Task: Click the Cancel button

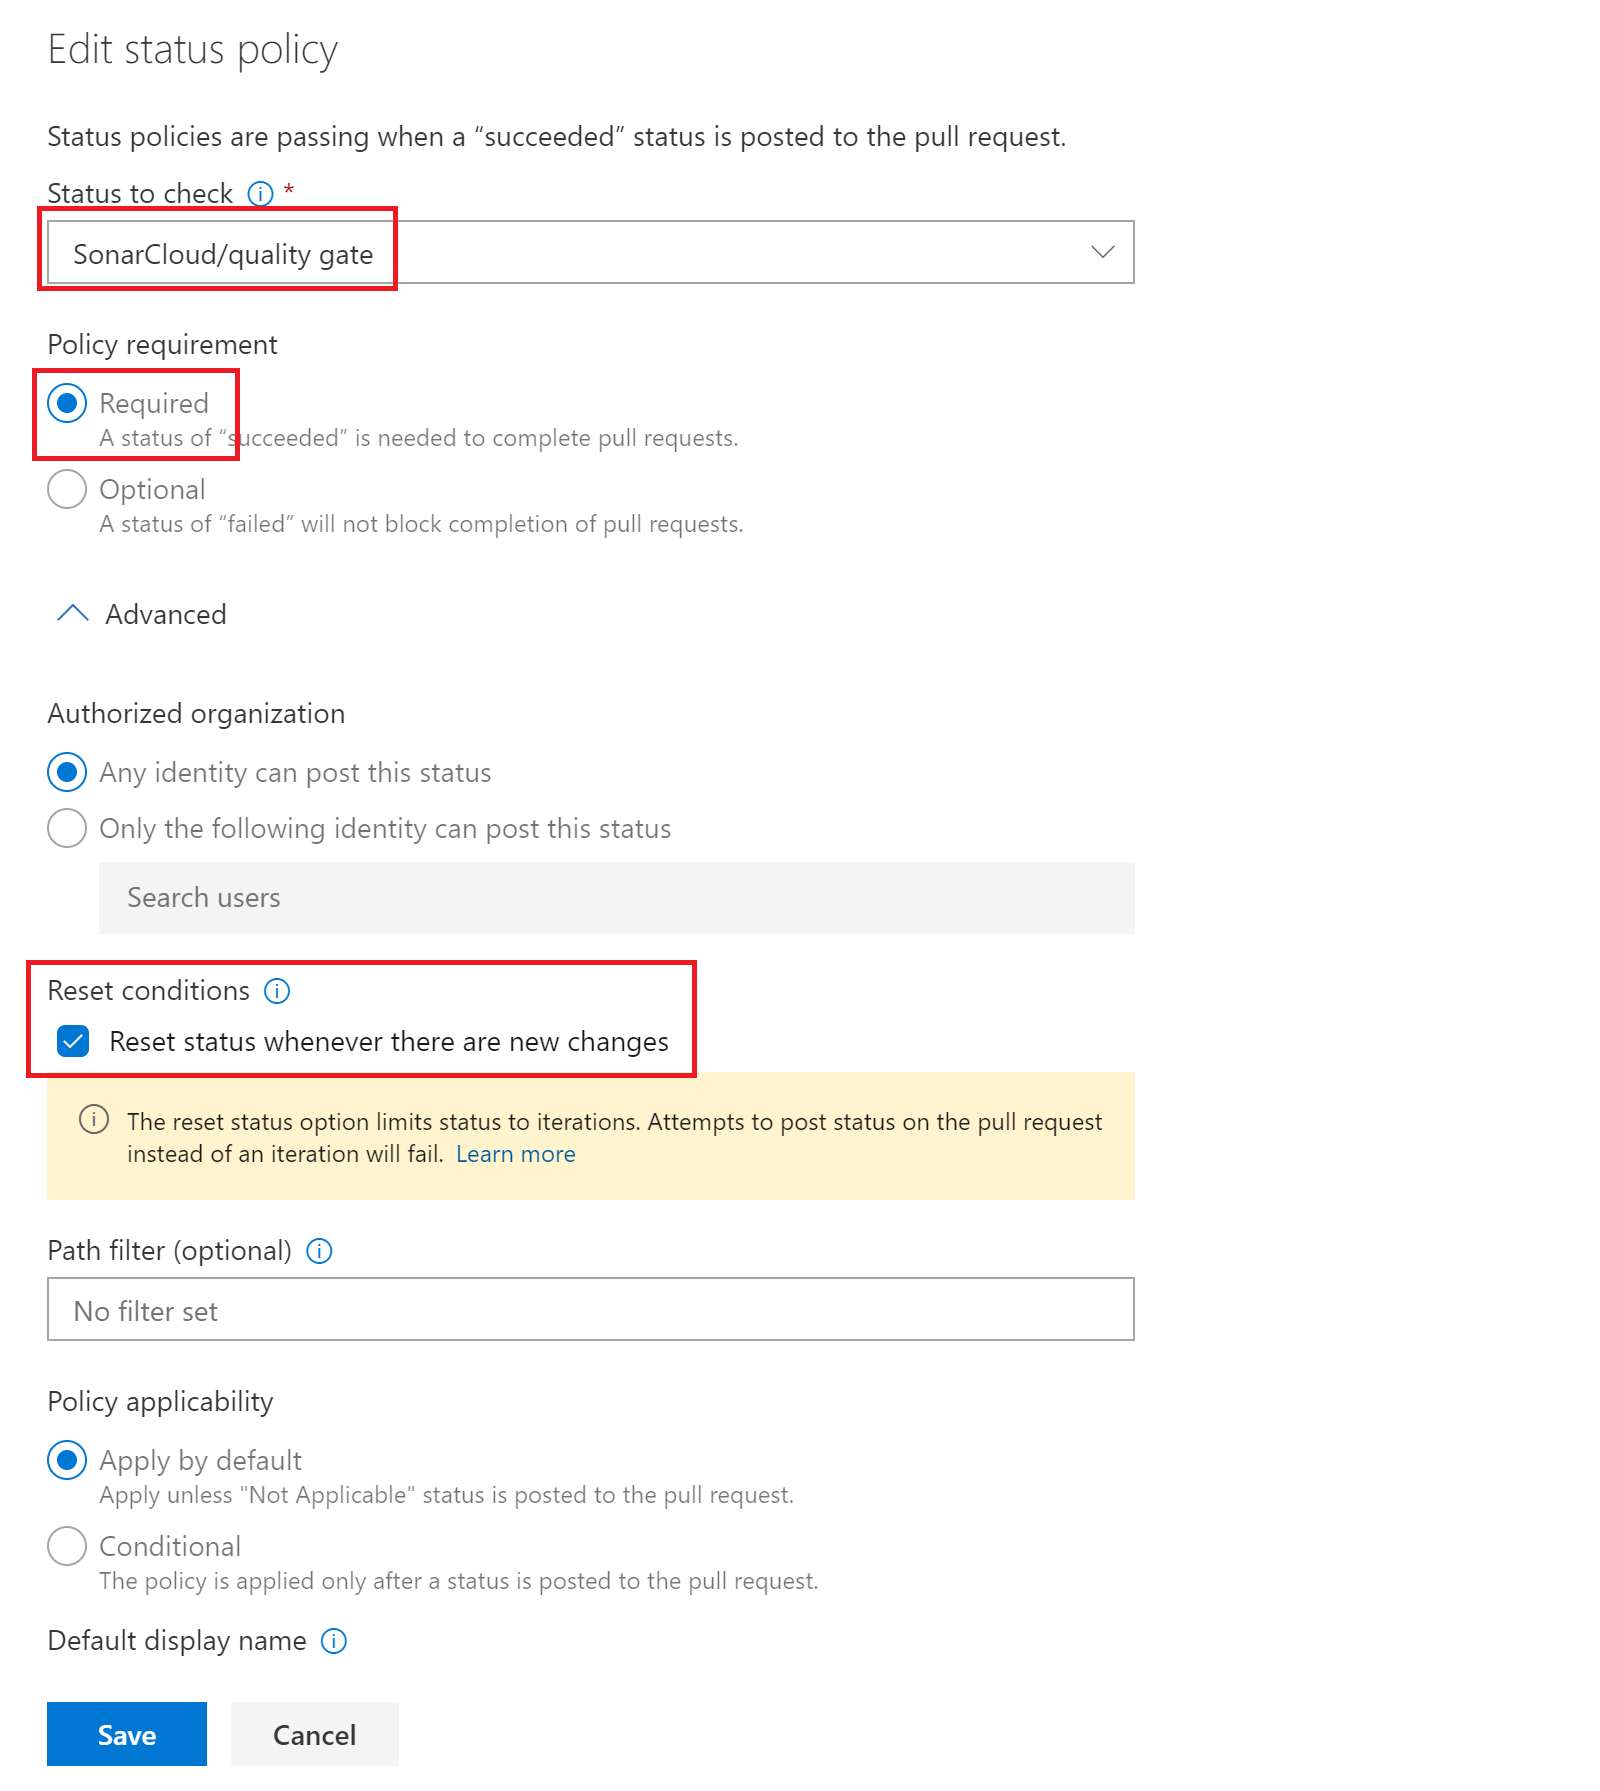Action: tap(314, 1734)
